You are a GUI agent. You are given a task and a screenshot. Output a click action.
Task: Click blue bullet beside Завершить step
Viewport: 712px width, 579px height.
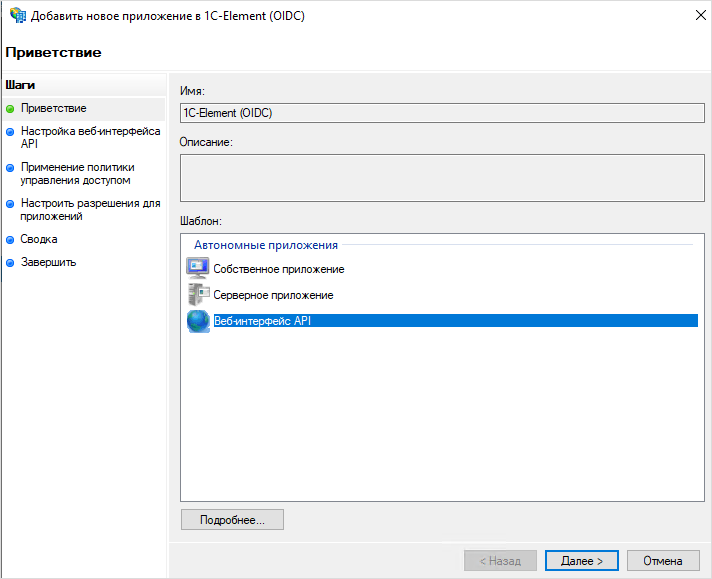[x=10, y=263]
